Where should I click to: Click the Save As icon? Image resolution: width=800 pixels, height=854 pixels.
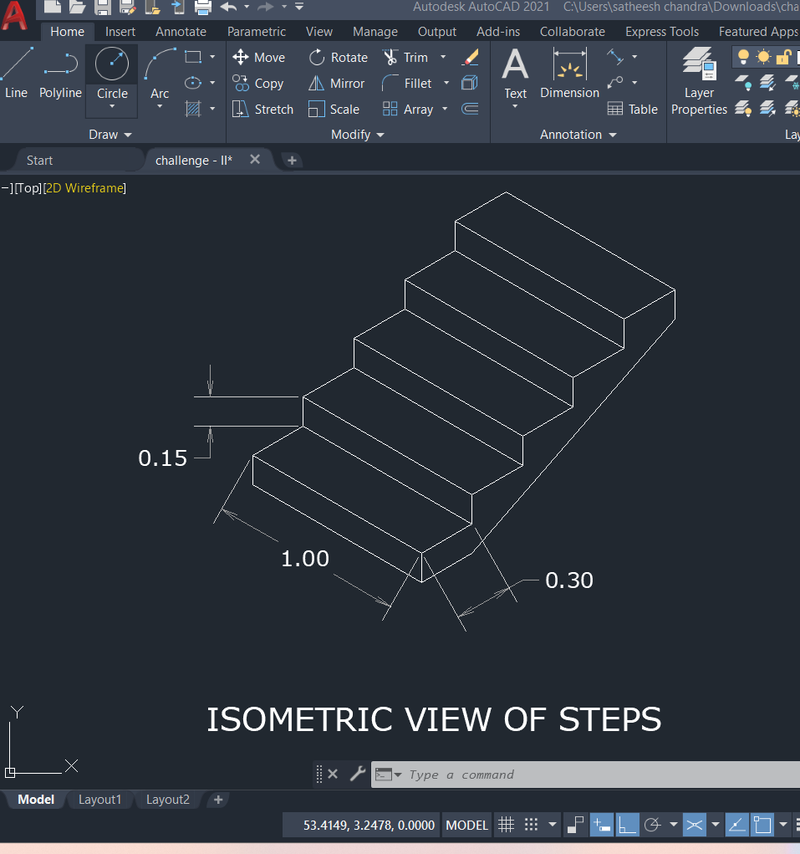tap(127, 7)
